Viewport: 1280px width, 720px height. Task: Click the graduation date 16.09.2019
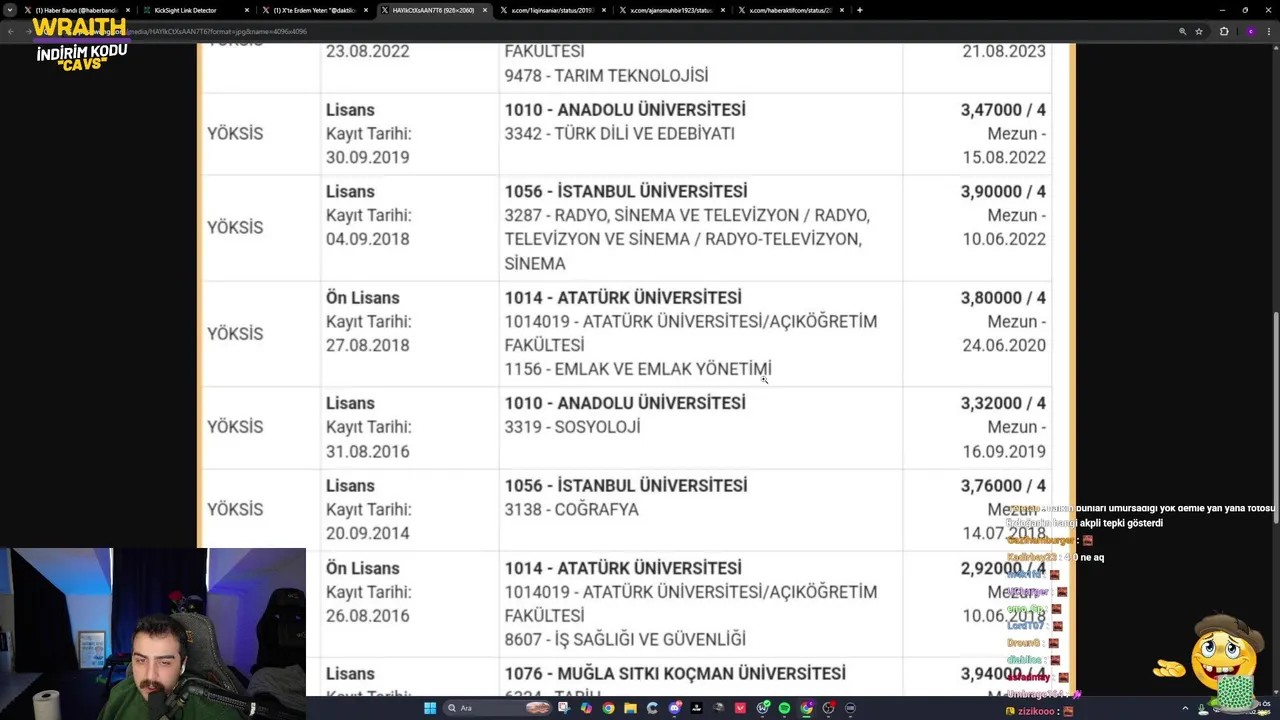[1004, 451]
